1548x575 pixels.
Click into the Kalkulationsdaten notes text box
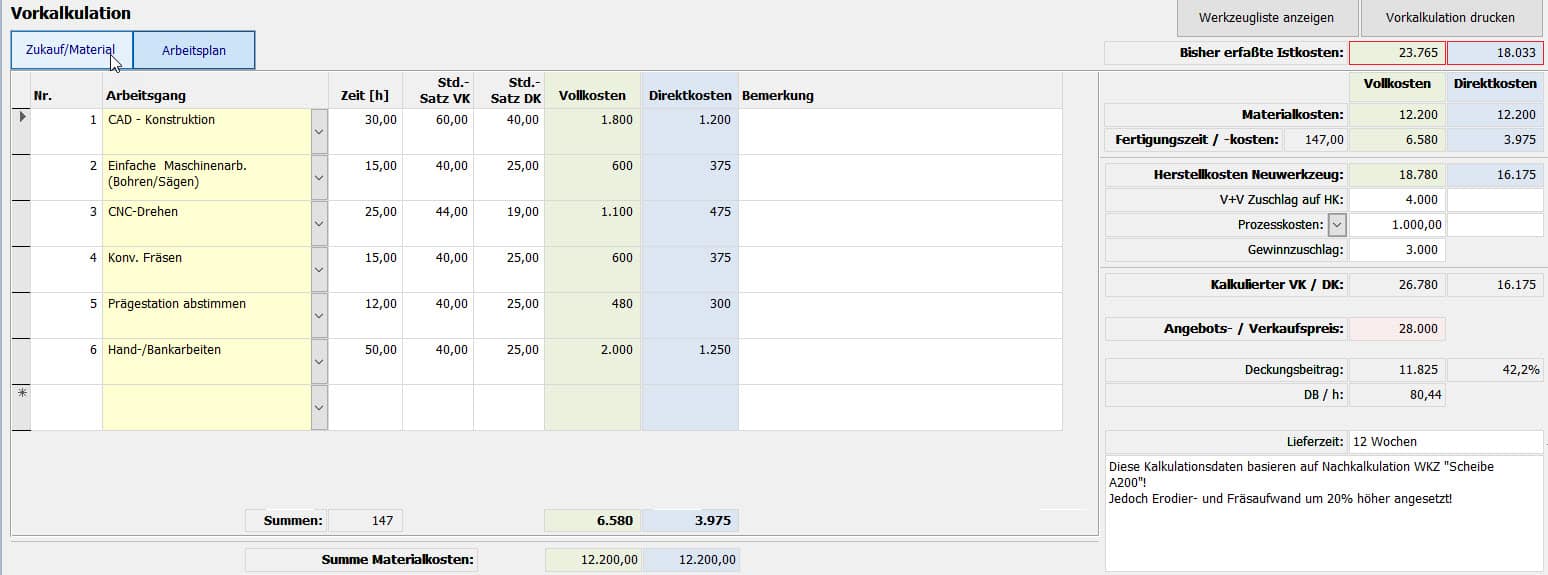[1323, 510]
